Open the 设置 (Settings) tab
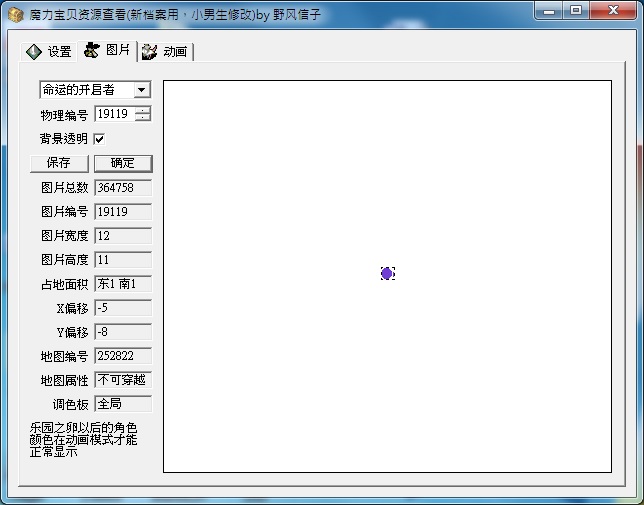This screenshot has width=644, height=505. coord(49,52)
